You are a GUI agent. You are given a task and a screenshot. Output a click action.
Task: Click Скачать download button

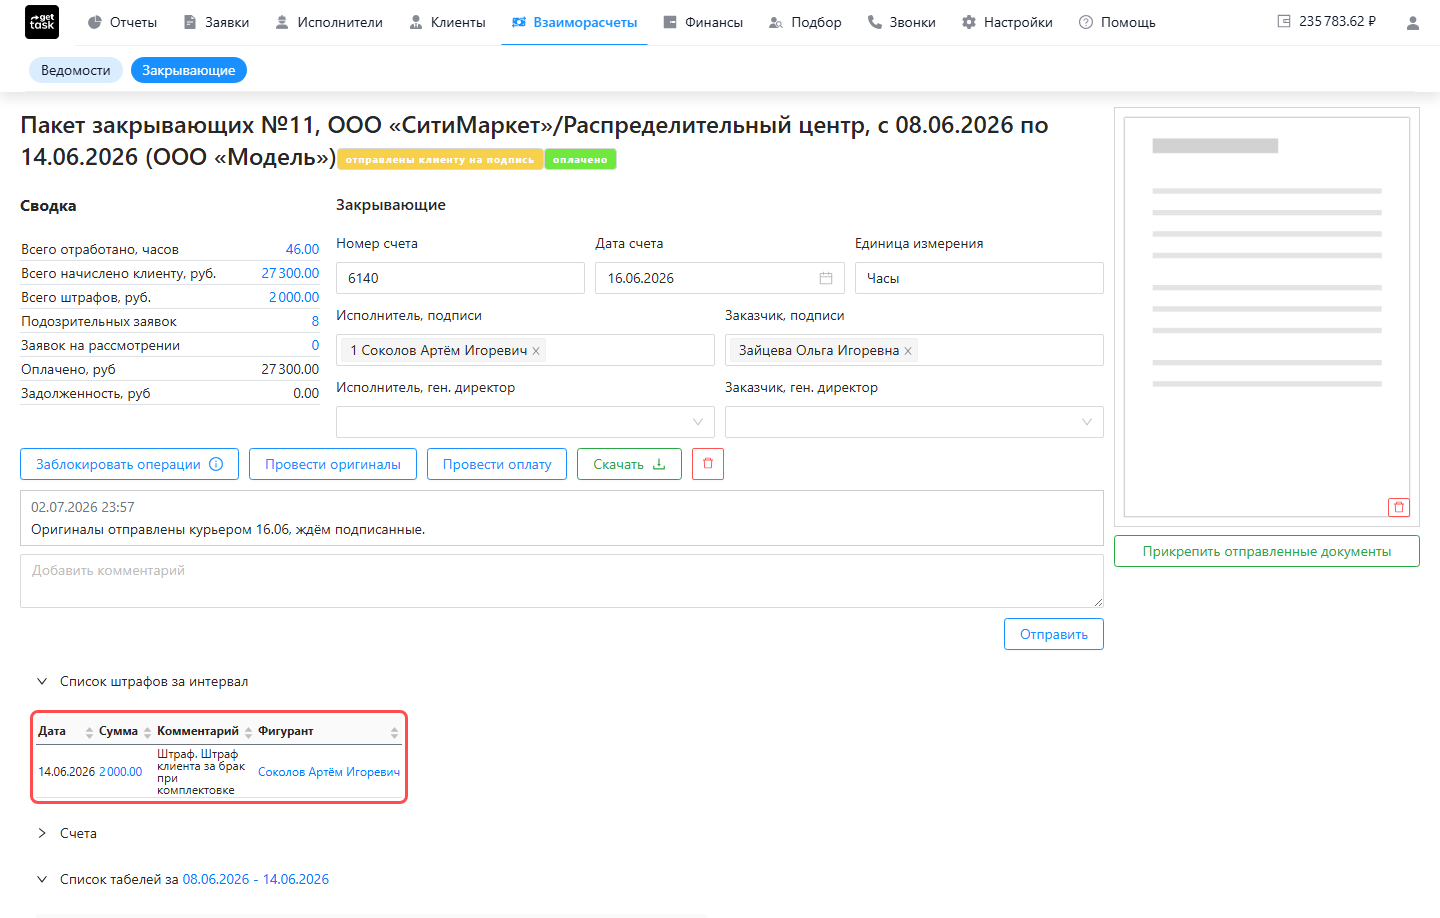[629, 464]
